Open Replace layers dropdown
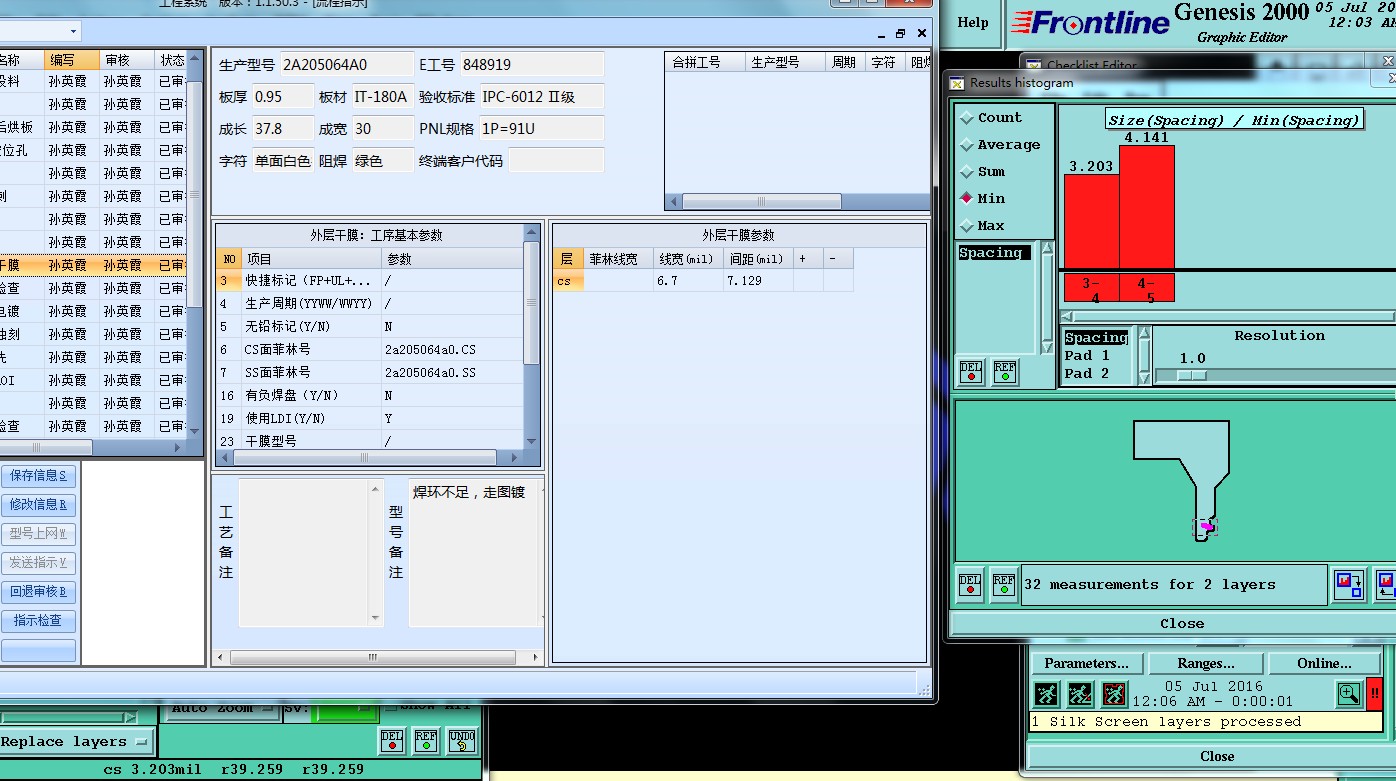Viewport: 1396px width, 781px height. pos(76,742)
